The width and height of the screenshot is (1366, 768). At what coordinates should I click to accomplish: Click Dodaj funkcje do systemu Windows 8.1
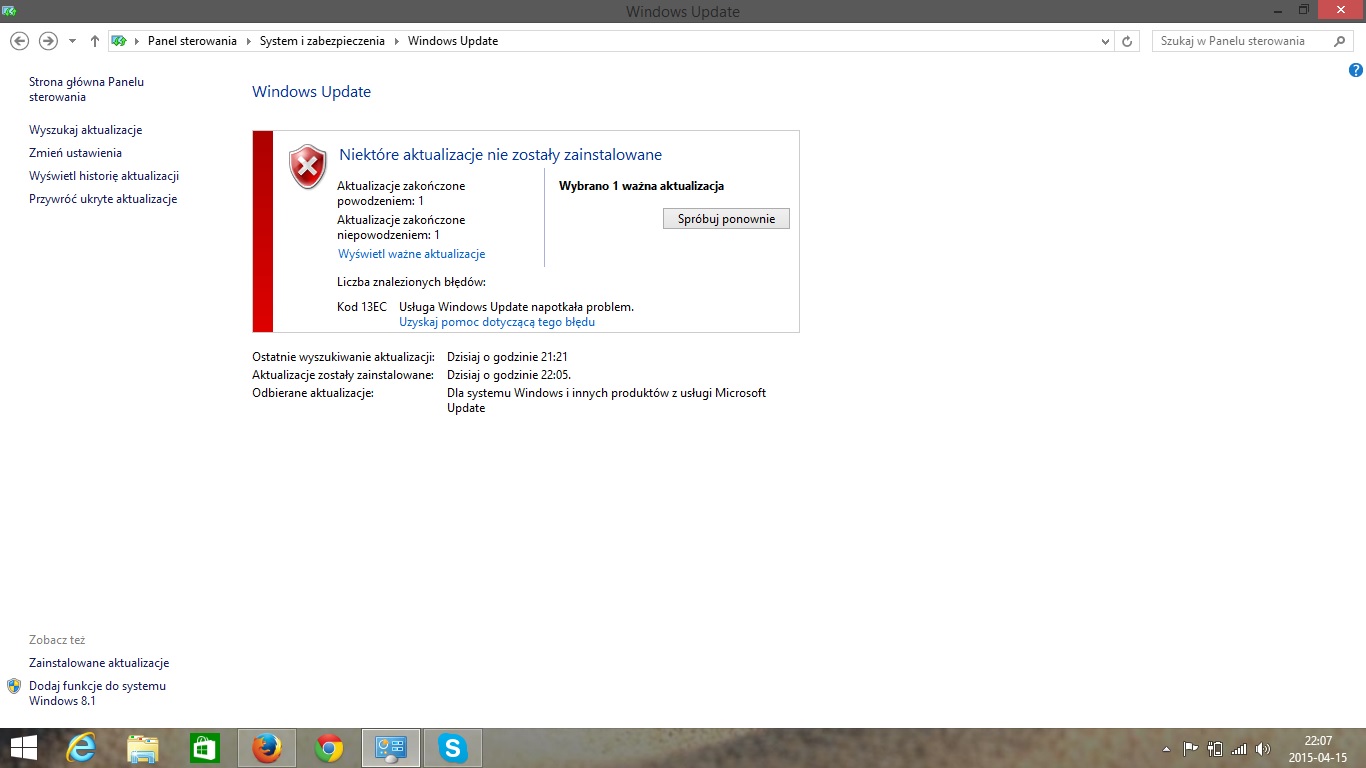[97, 693]
